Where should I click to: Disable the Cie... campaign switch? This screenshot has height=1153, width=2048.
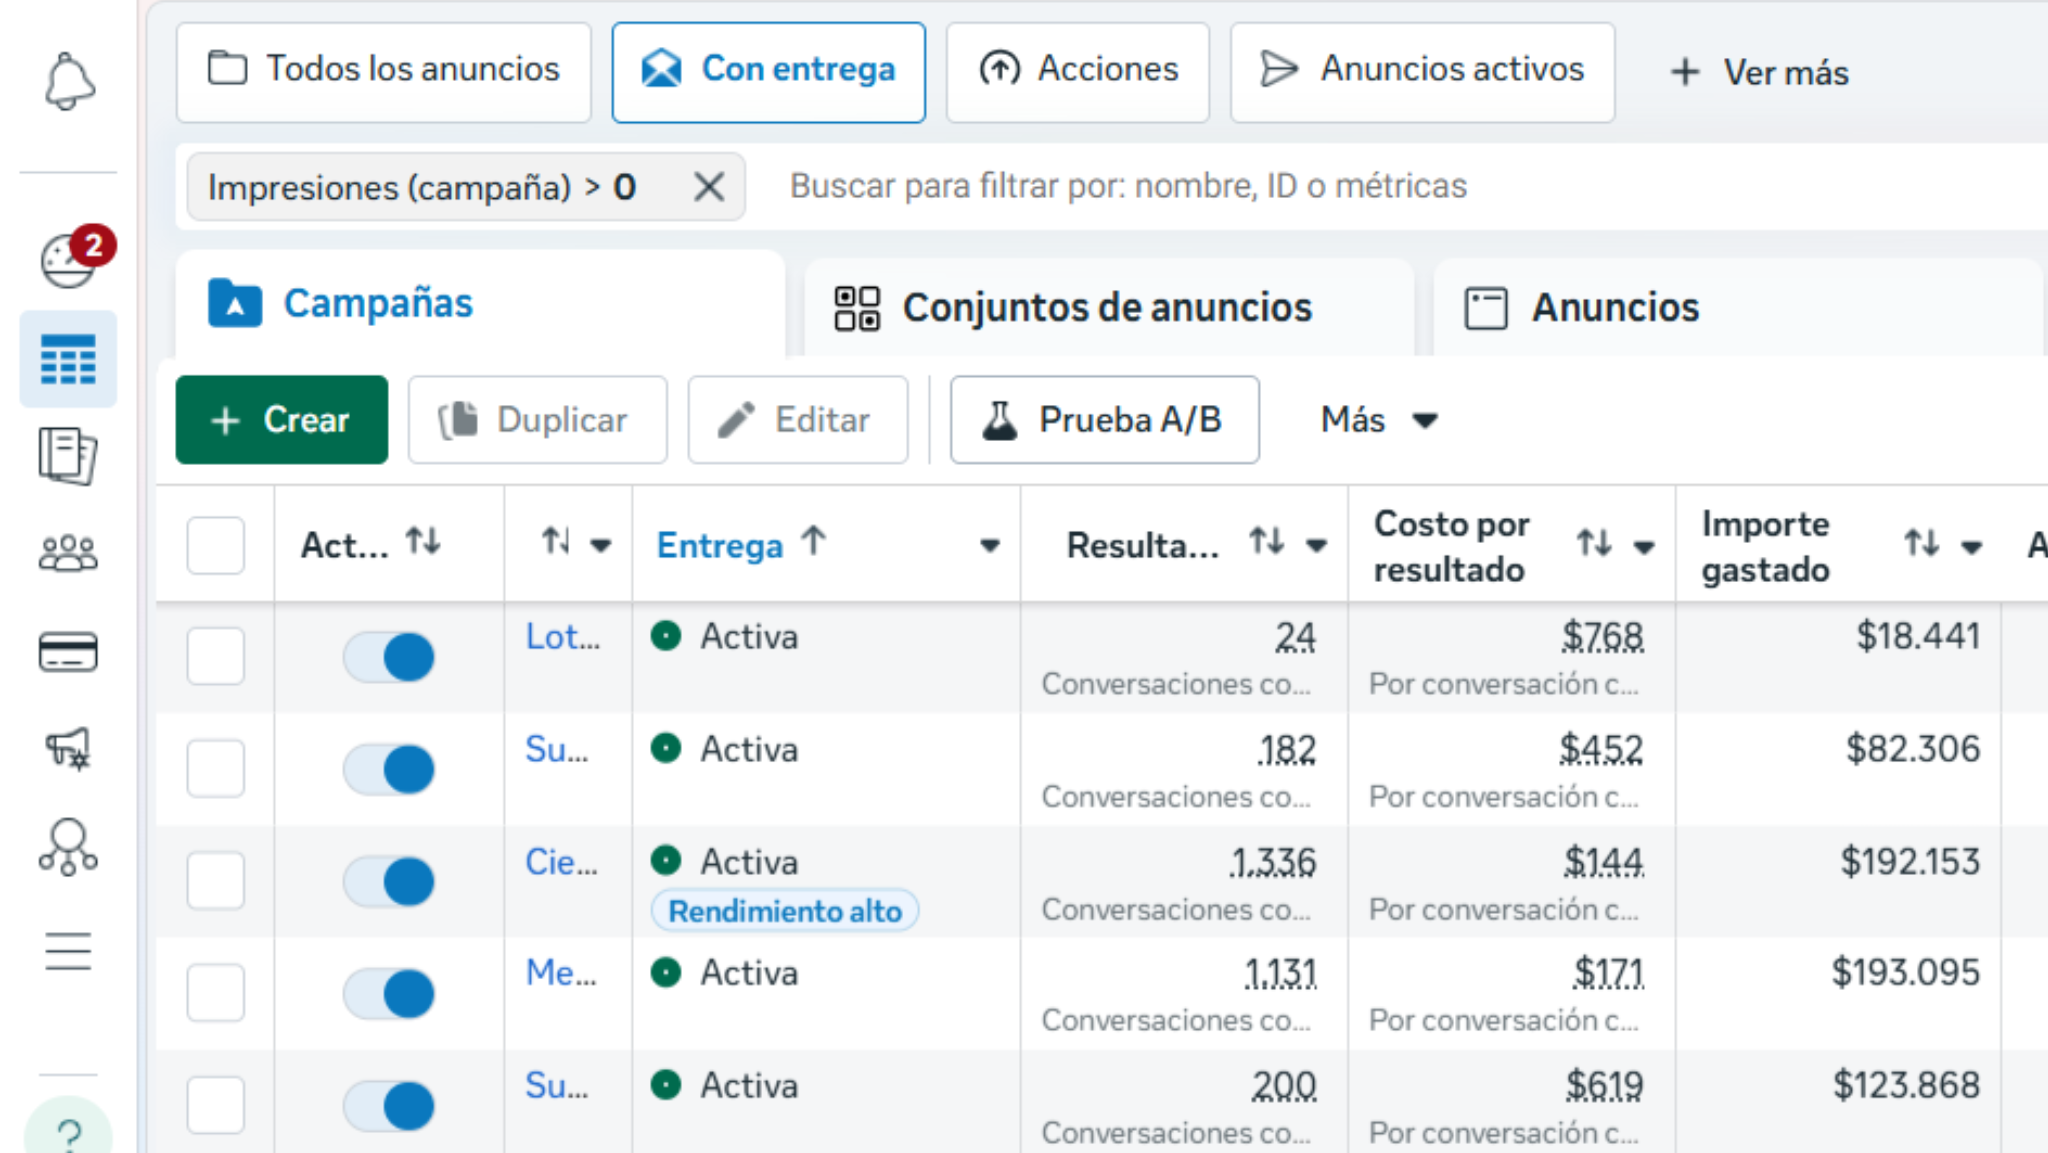[389, 882]
